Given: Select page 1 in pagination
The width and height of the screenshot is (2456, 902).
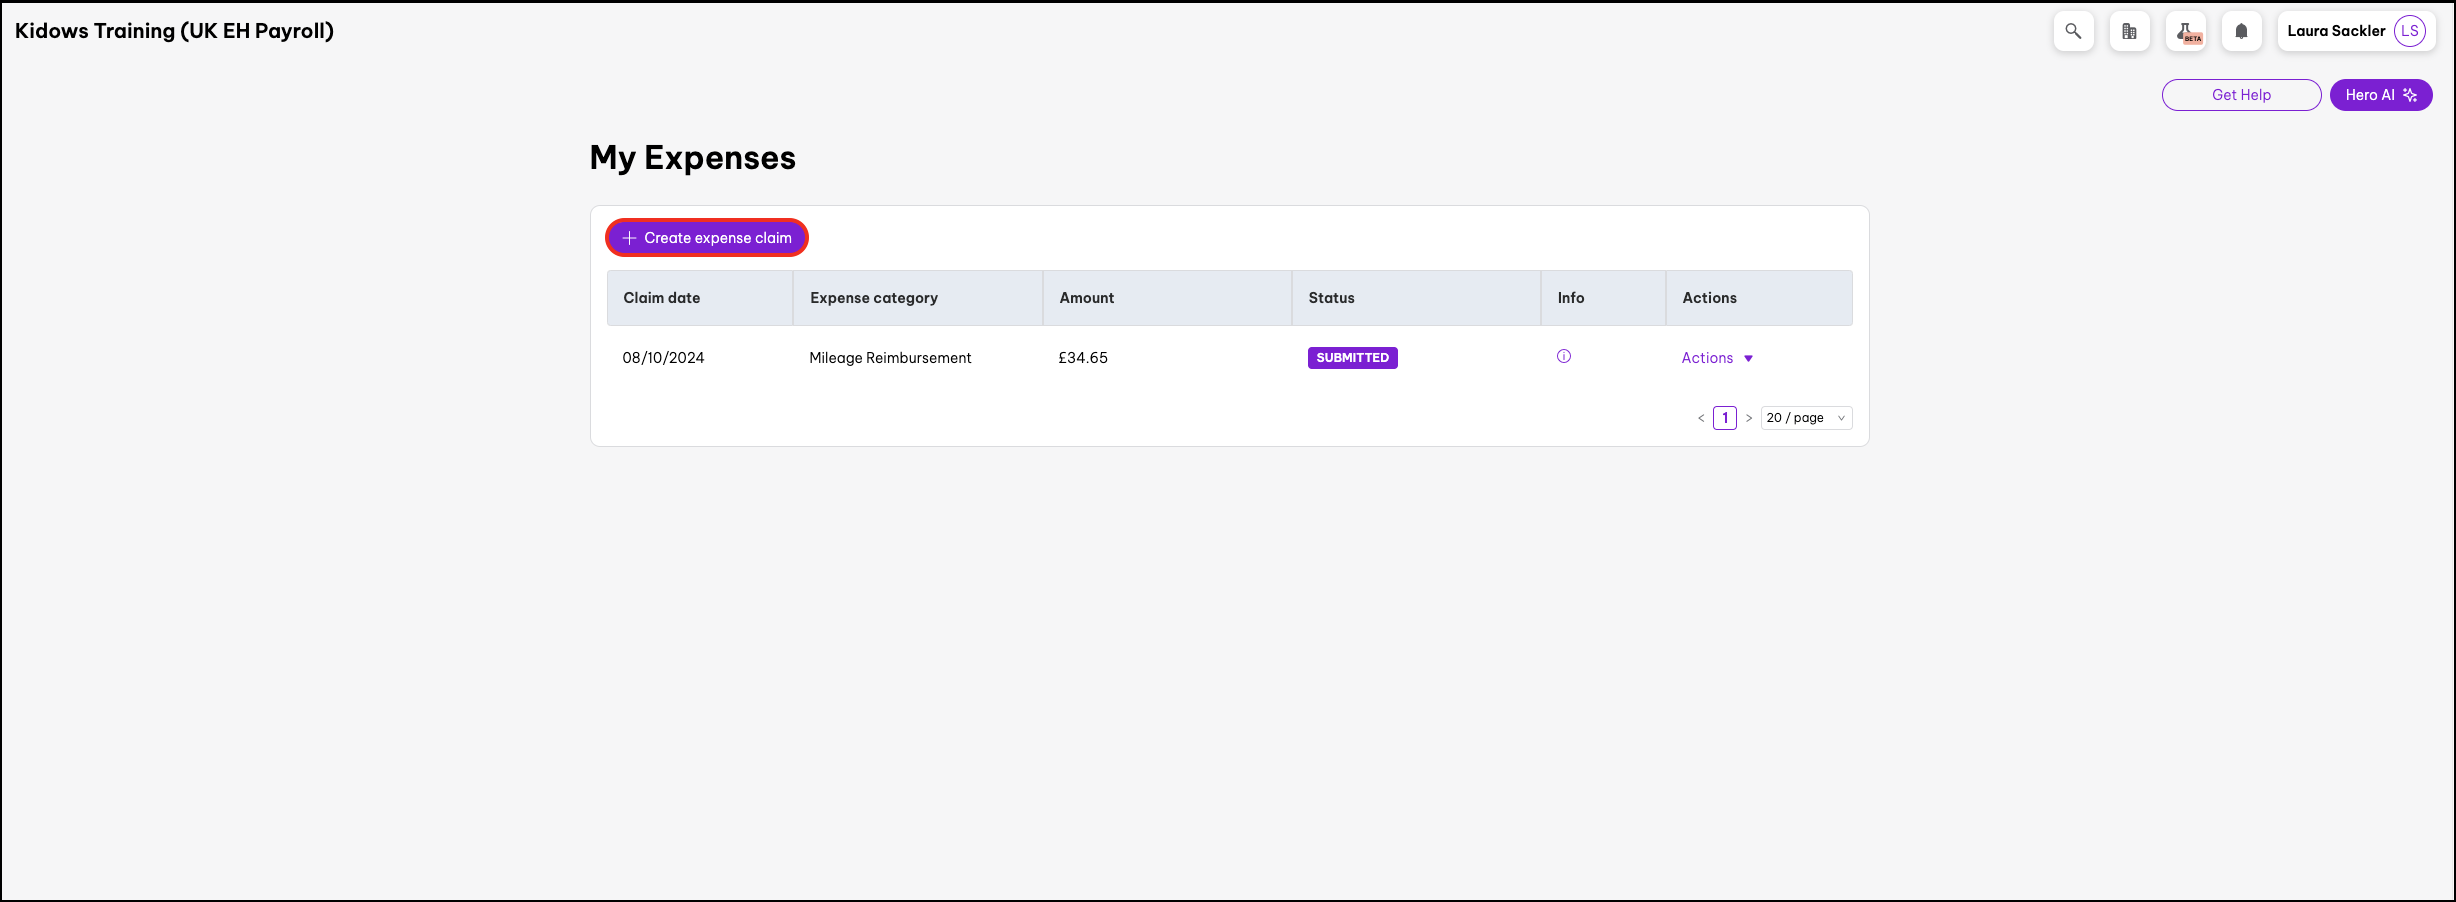Looking at the screenshot, I should [x=1724, y=418].
